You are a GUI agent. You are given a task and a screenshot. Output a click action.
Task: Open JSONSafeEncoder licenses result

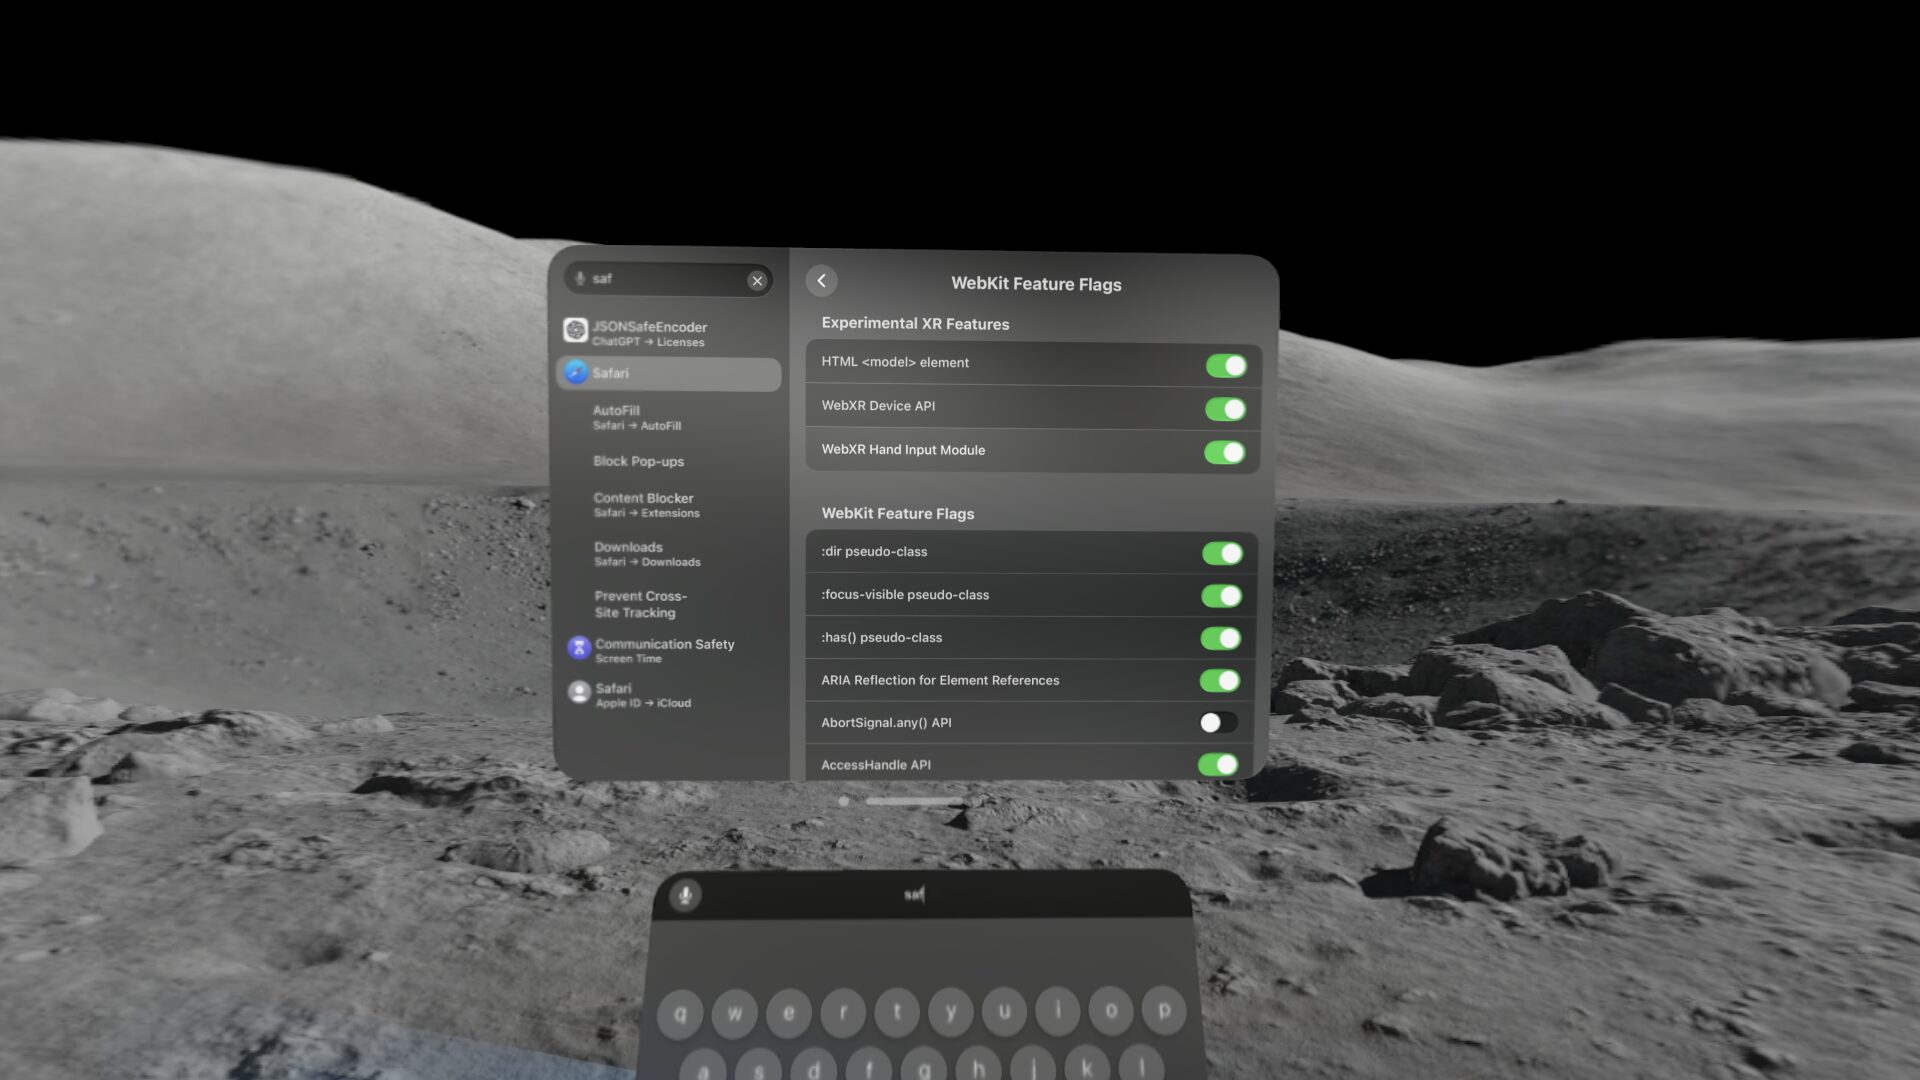668,333
